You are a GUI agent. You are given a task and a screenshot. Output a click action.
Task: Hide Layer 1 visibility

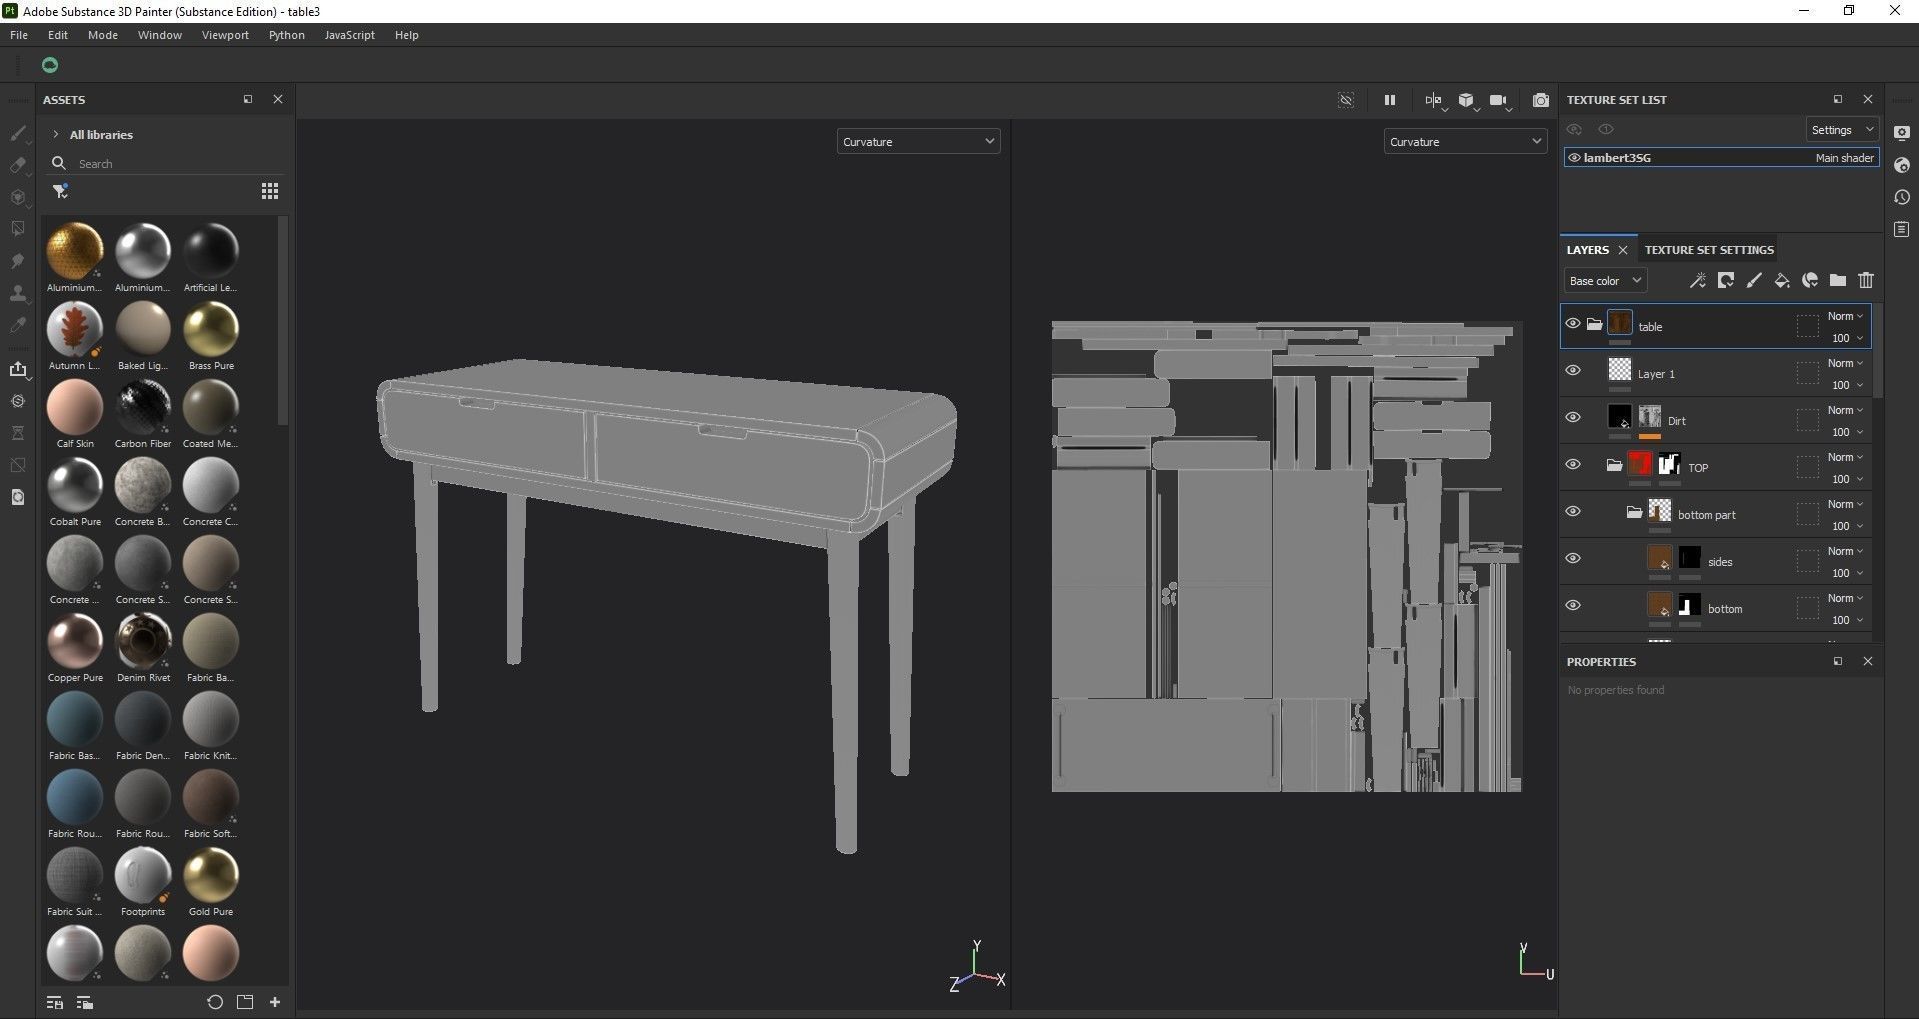1573,370
